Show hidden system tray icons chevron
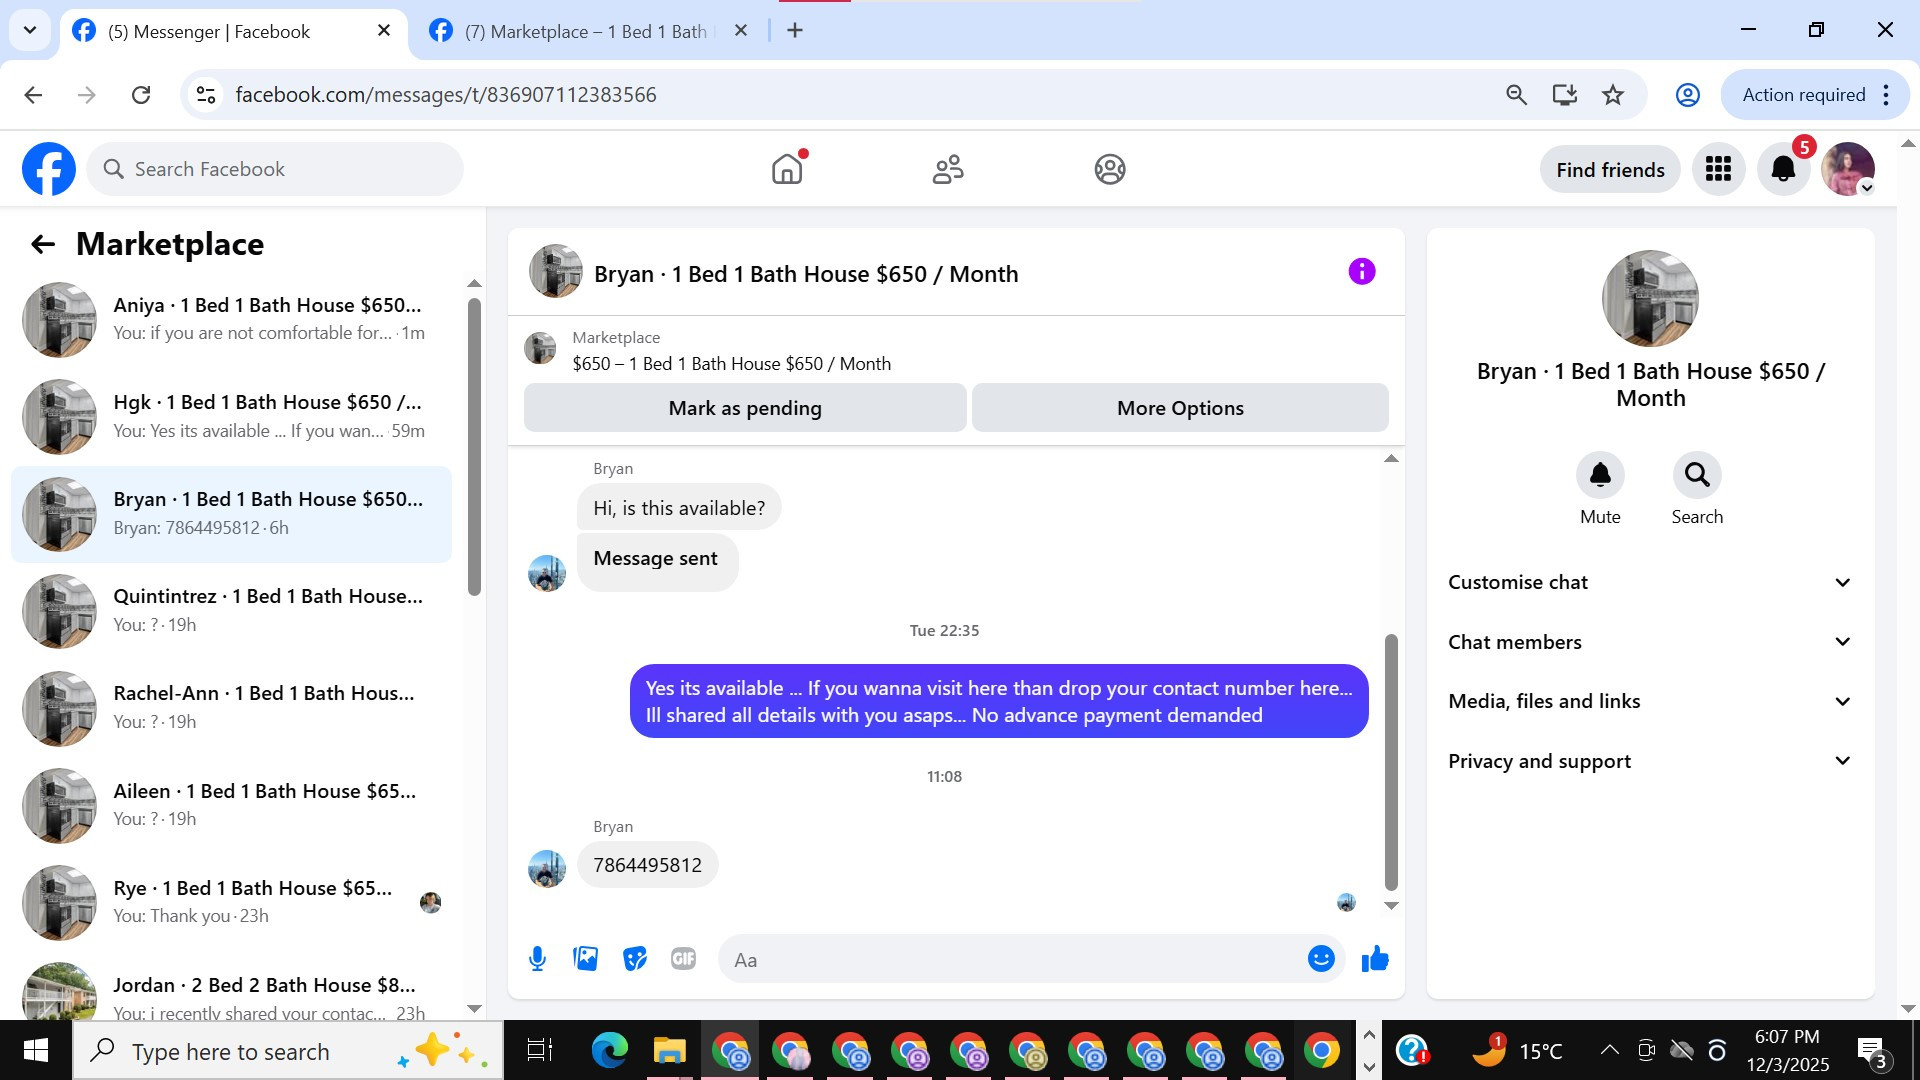 tap(1609, 1050)
